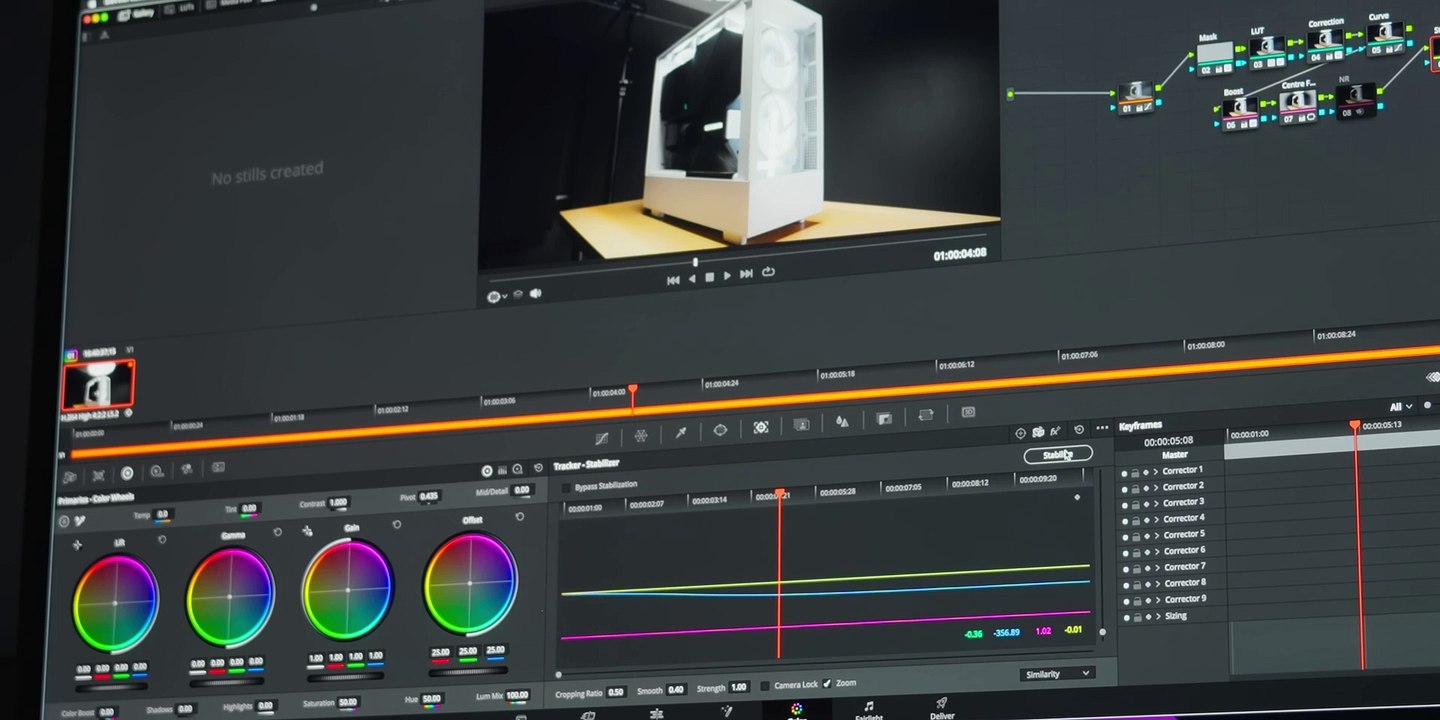Open the Curves palette icon
Viewport: 1440px width, 720px height.
coord(602,437)
